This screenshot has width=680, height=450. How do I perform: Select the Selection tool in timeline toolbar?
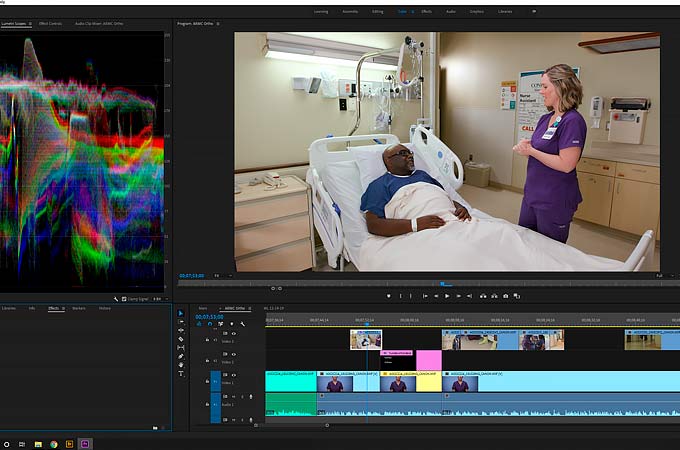181,314
